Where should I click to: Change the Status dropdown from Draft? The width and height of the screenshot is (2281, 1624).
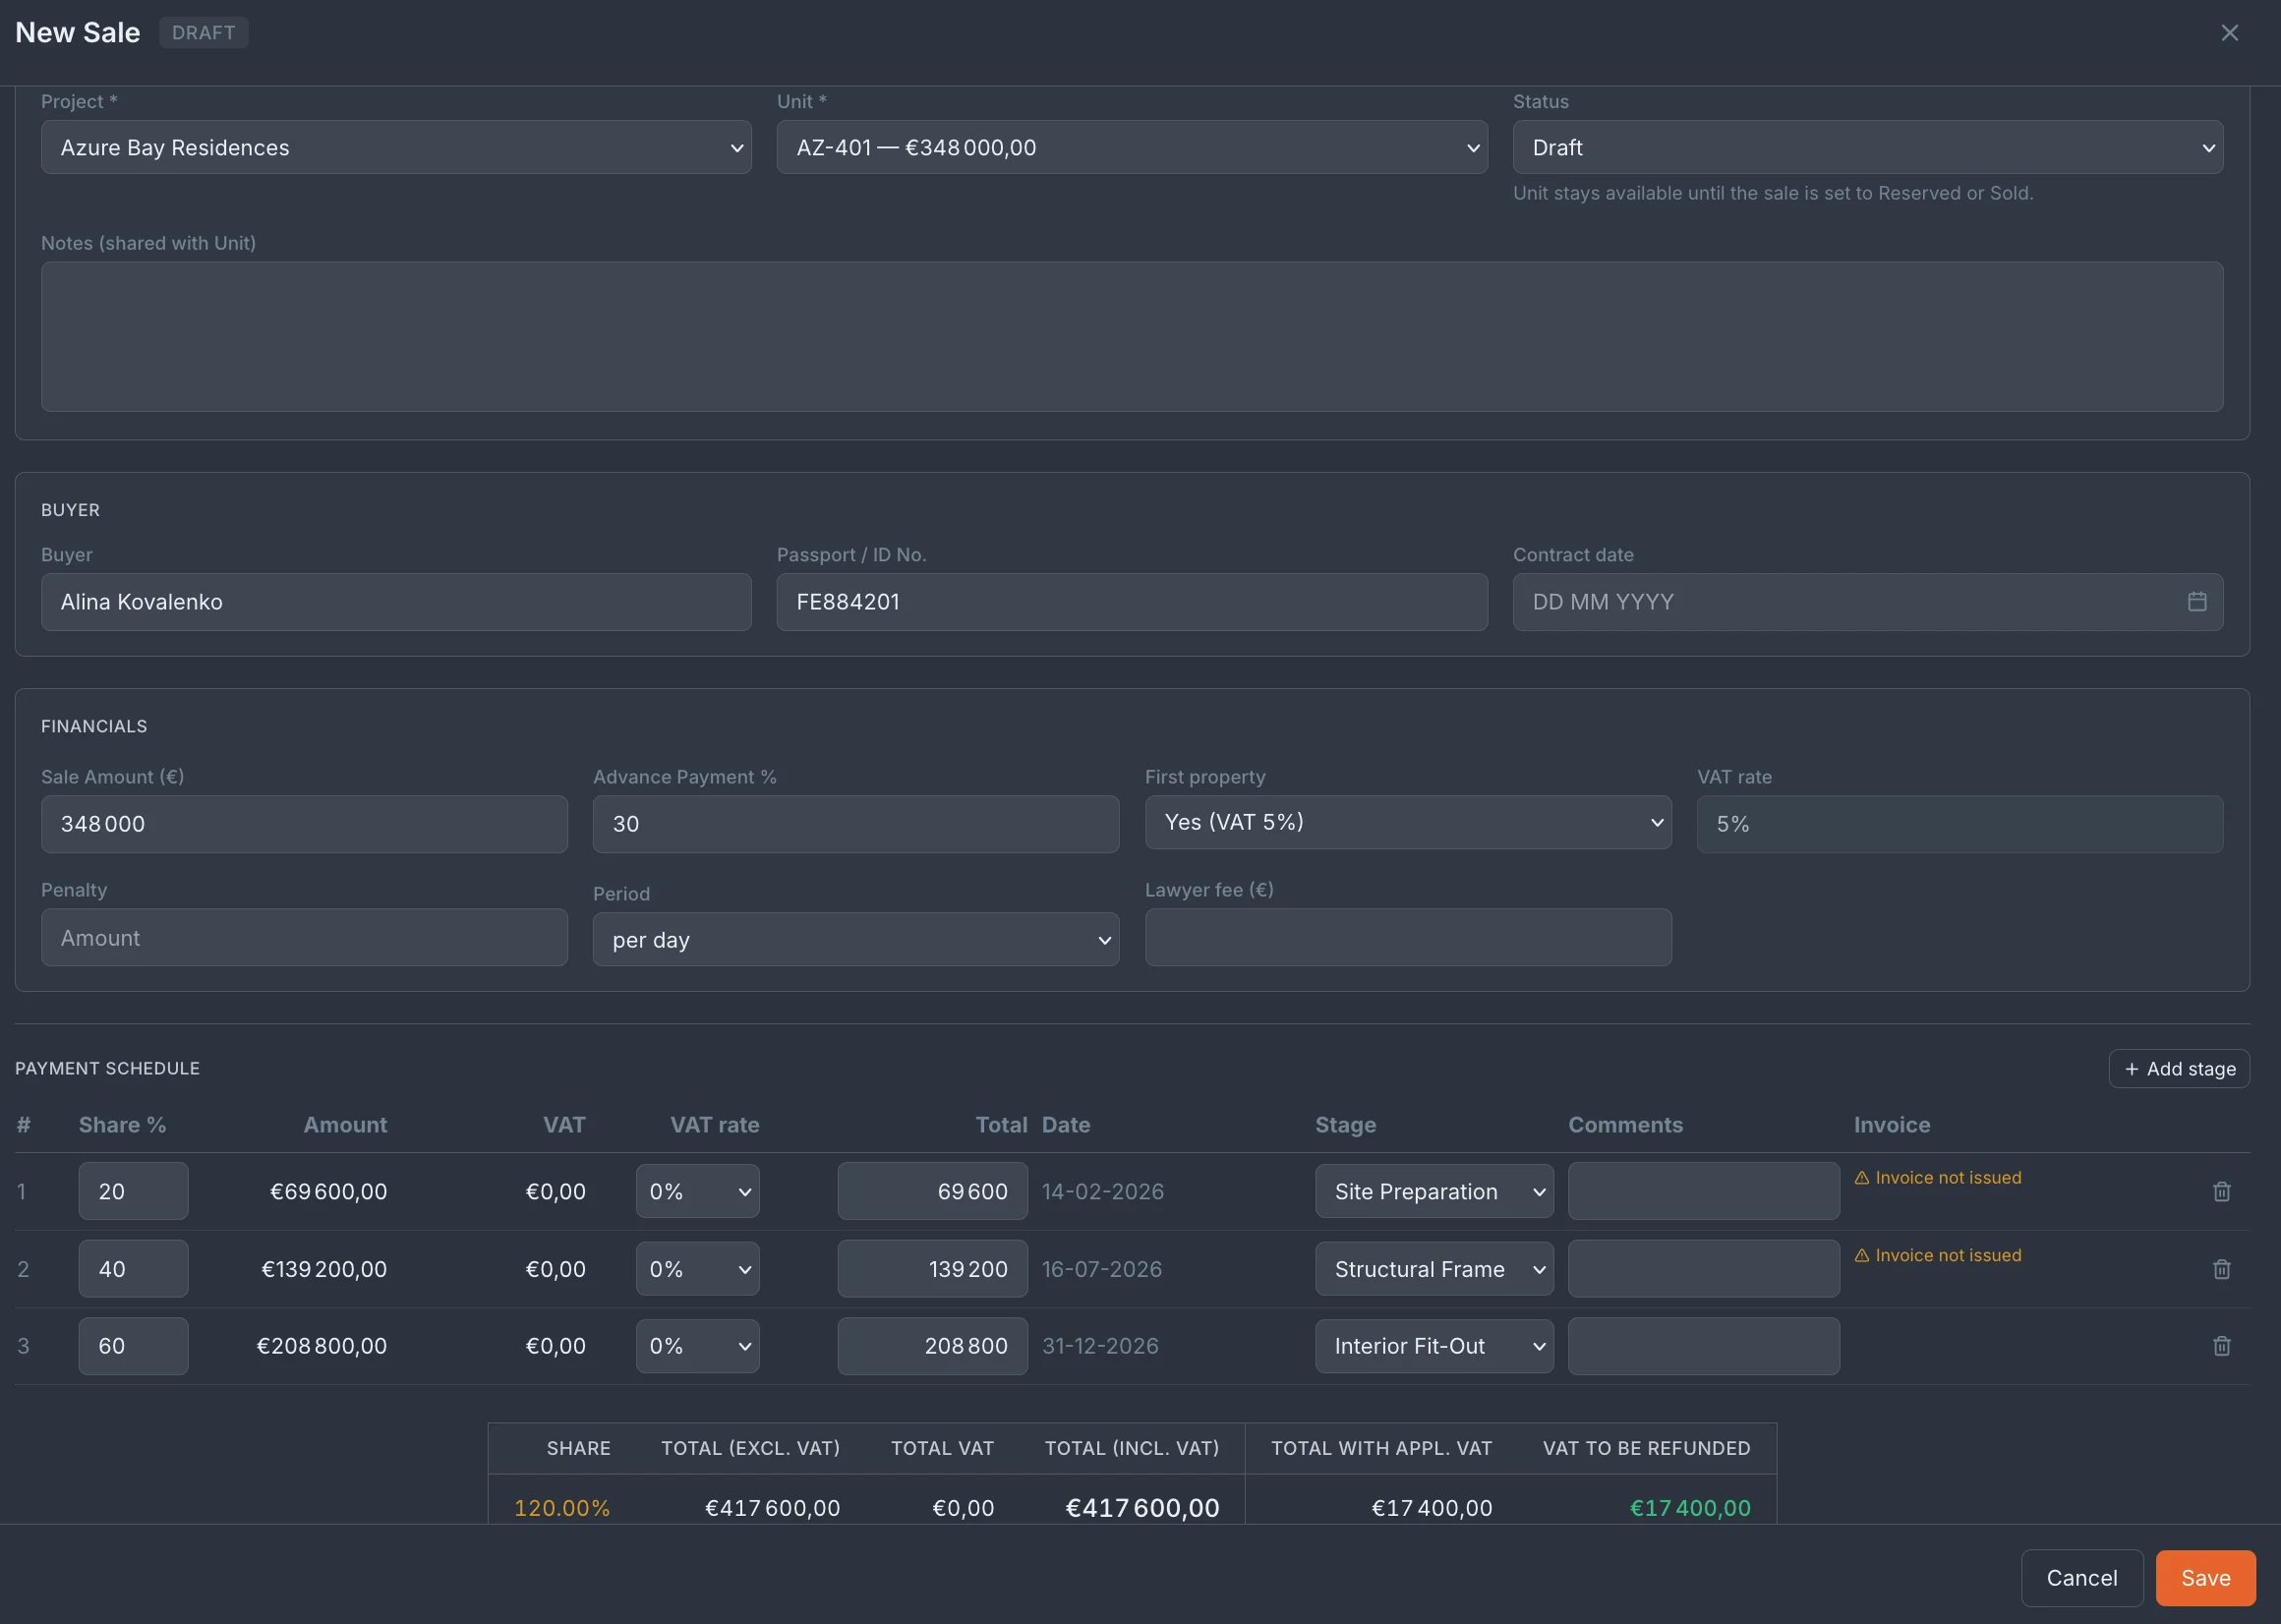click(1867, 147)
